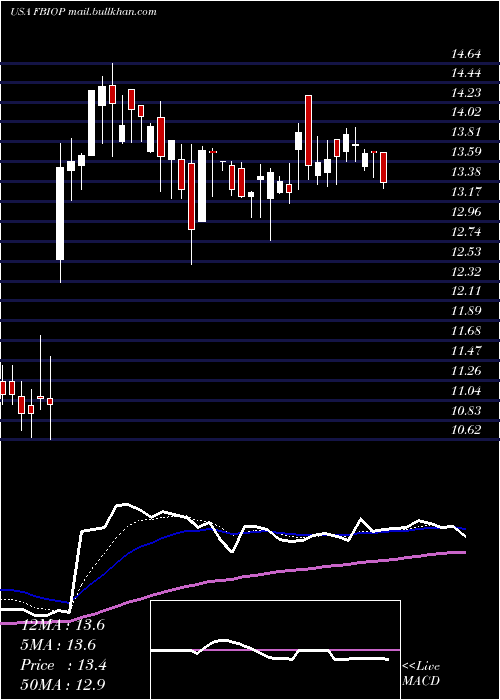This screenshot has height=700, width=500.
Task: Click the 11.68 price axis label
Action: 466,331
